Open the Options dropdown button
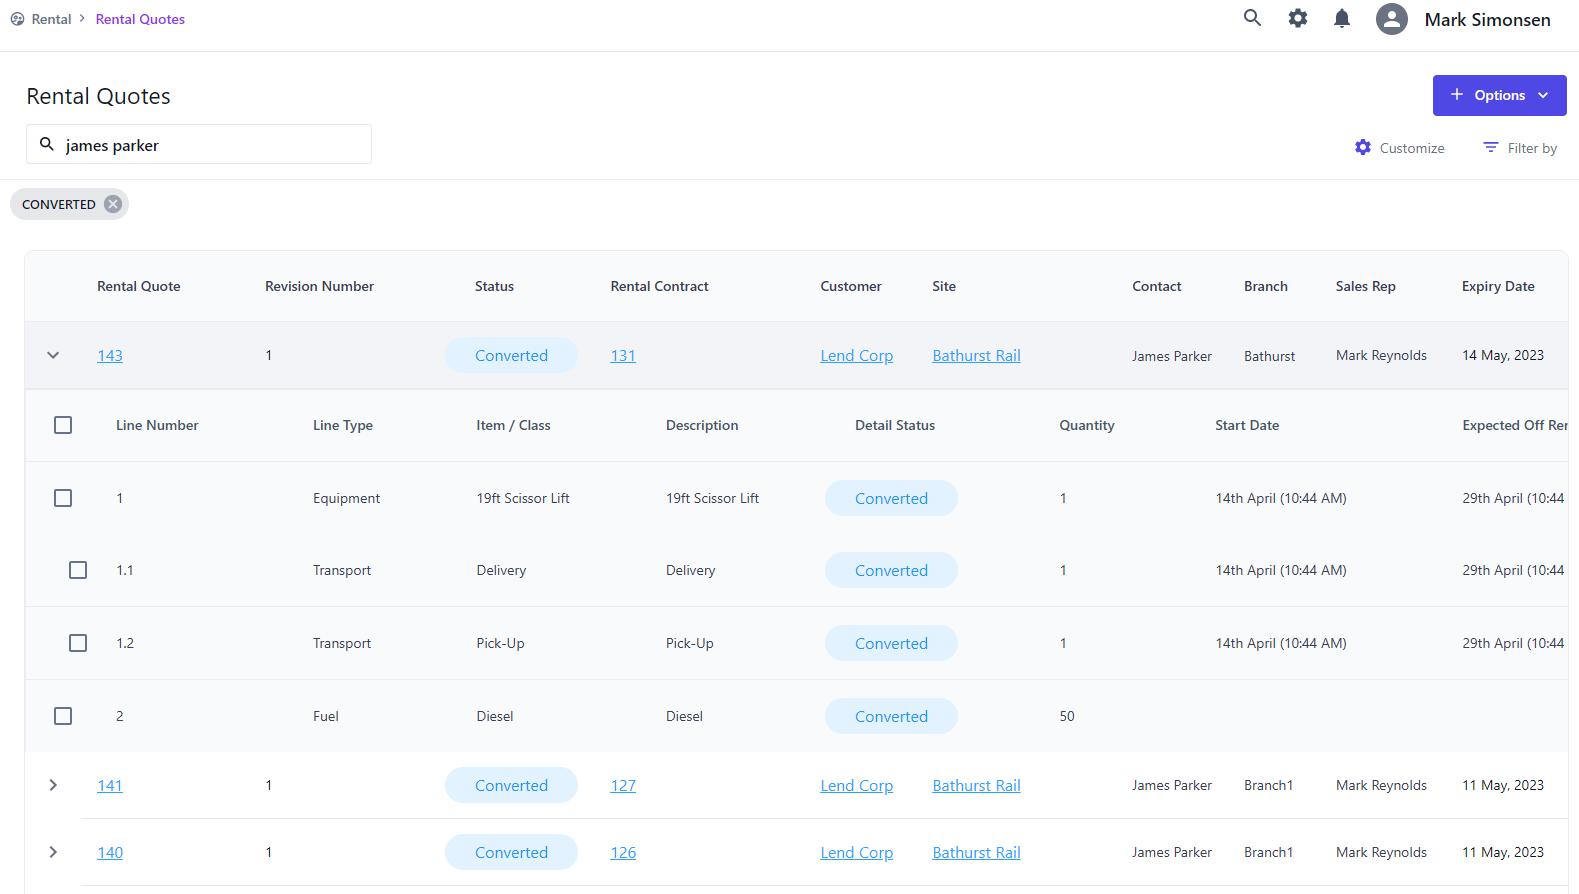This screenshot has height=894, width=1579. pyautogui.click(x=1499, y=95)
